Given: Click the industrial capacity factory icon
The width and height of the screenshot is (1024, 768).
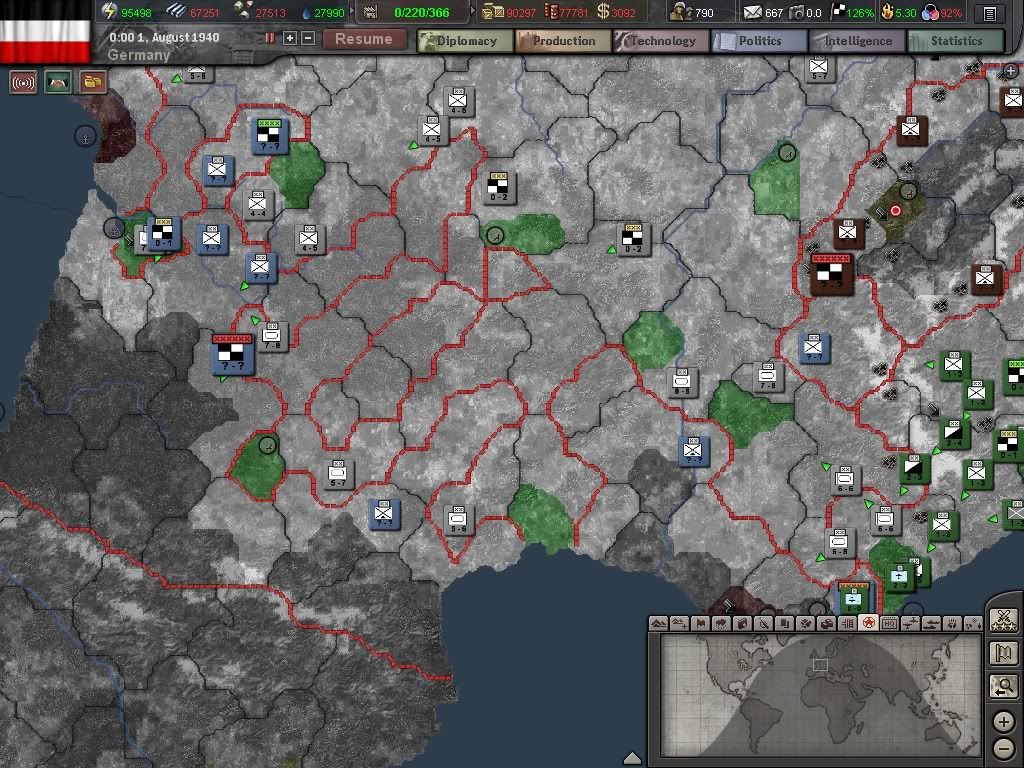Looking at the screenshot, I should point(371,12).
